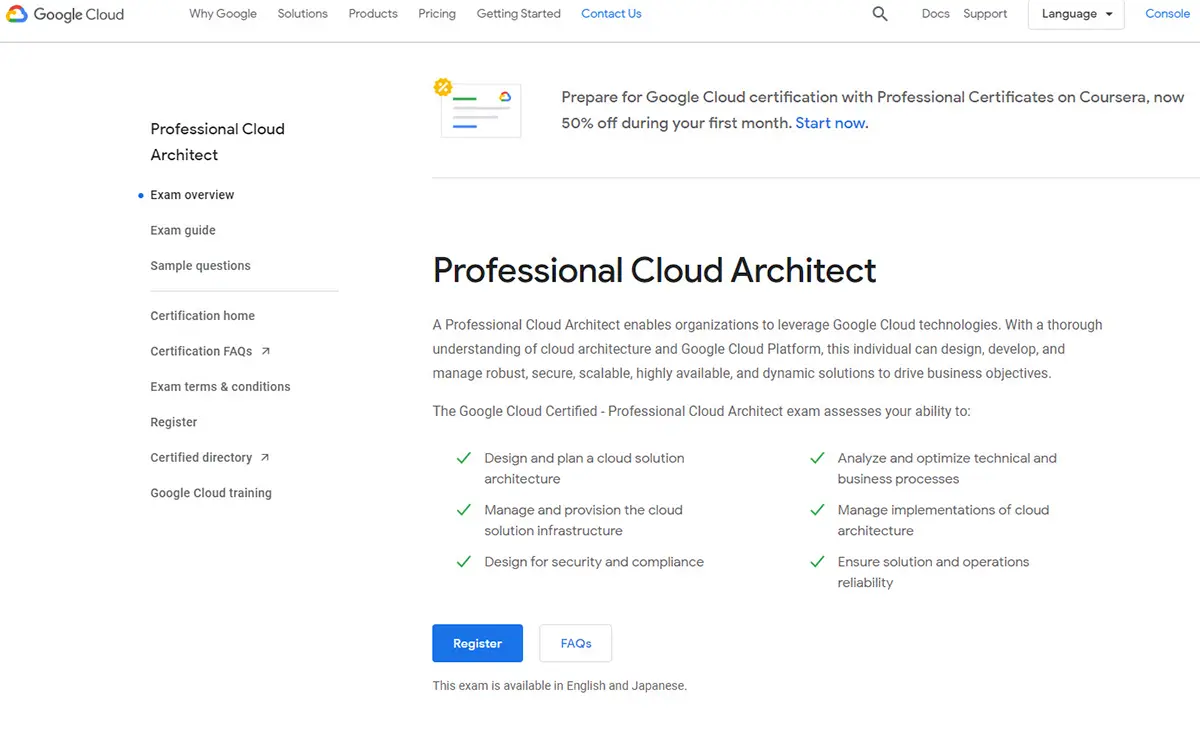Click 'Design and plan a cloud solution' item
The height and width of the screenshot is (730, 1200).
(x=584, y=468)
